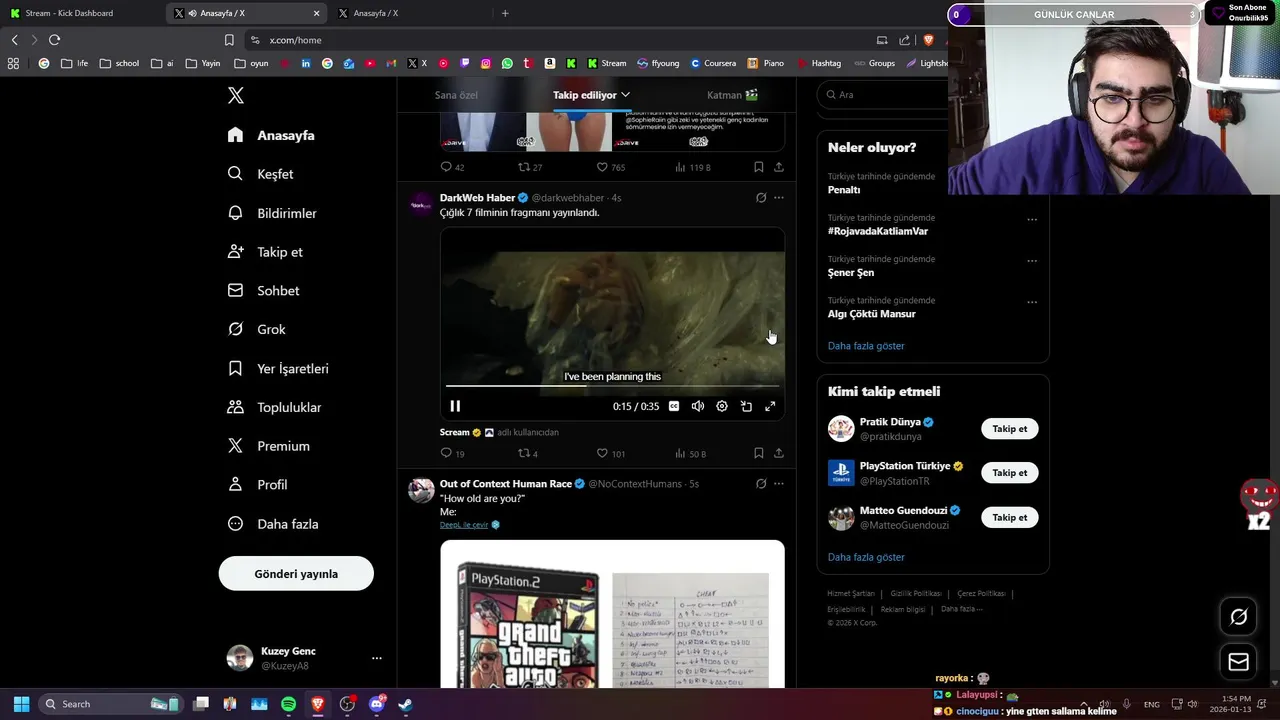Show more suggestions under Kimi takip etmeli
1280x720 pixels.
pos(866,557)
